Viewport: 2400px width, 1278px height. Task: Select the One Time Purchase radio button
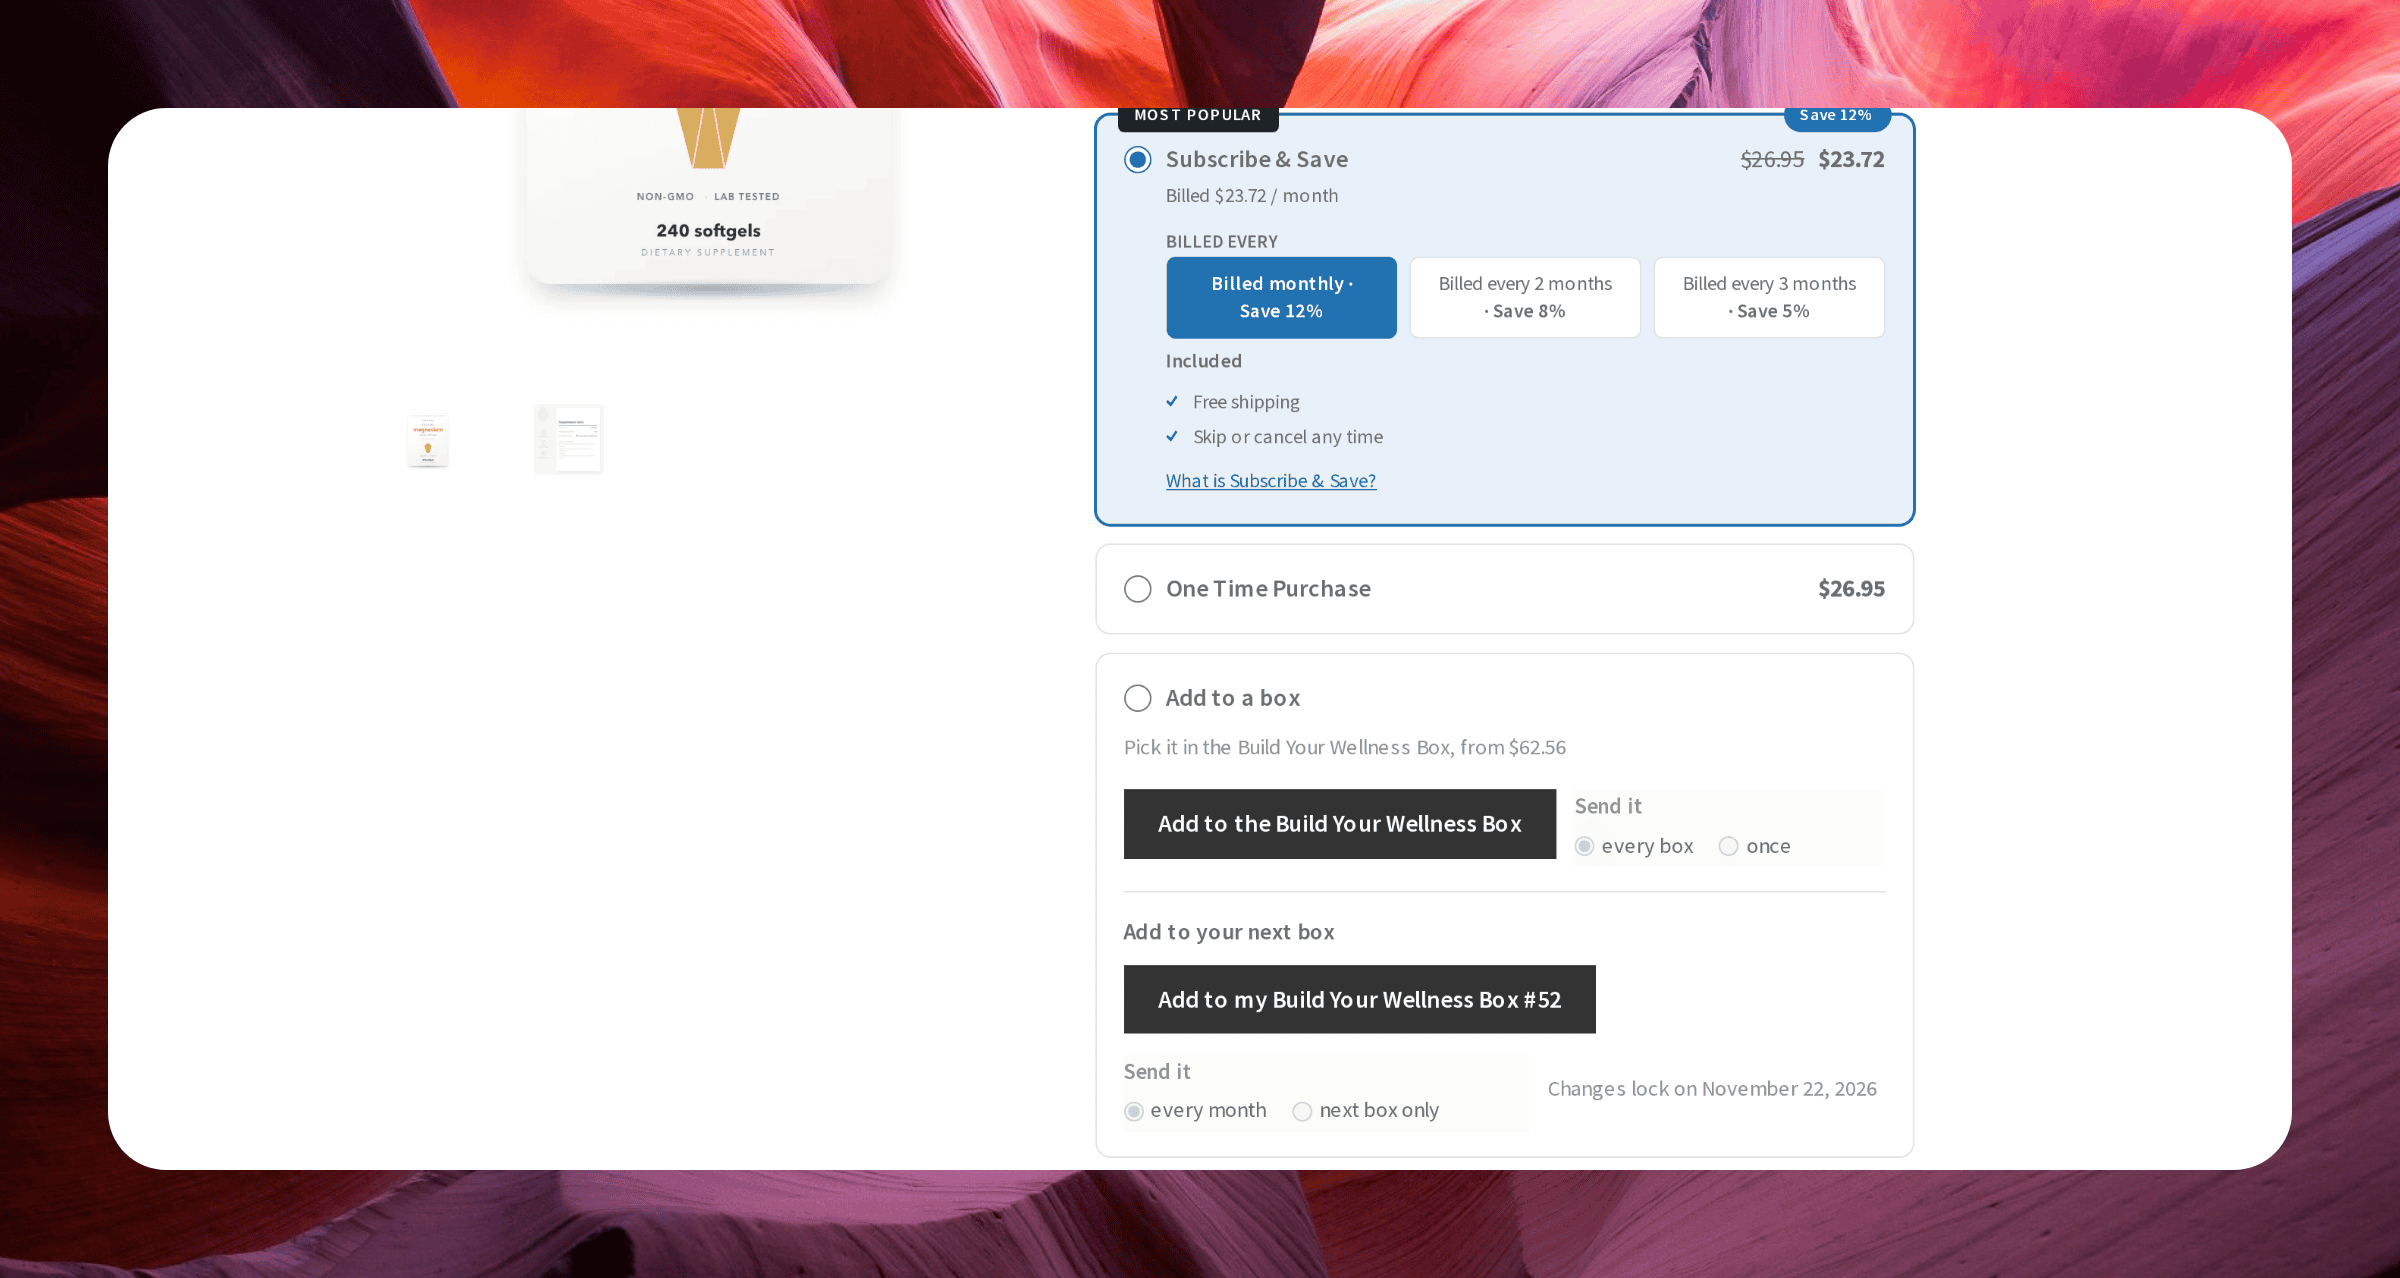[x=1137, y=589]
